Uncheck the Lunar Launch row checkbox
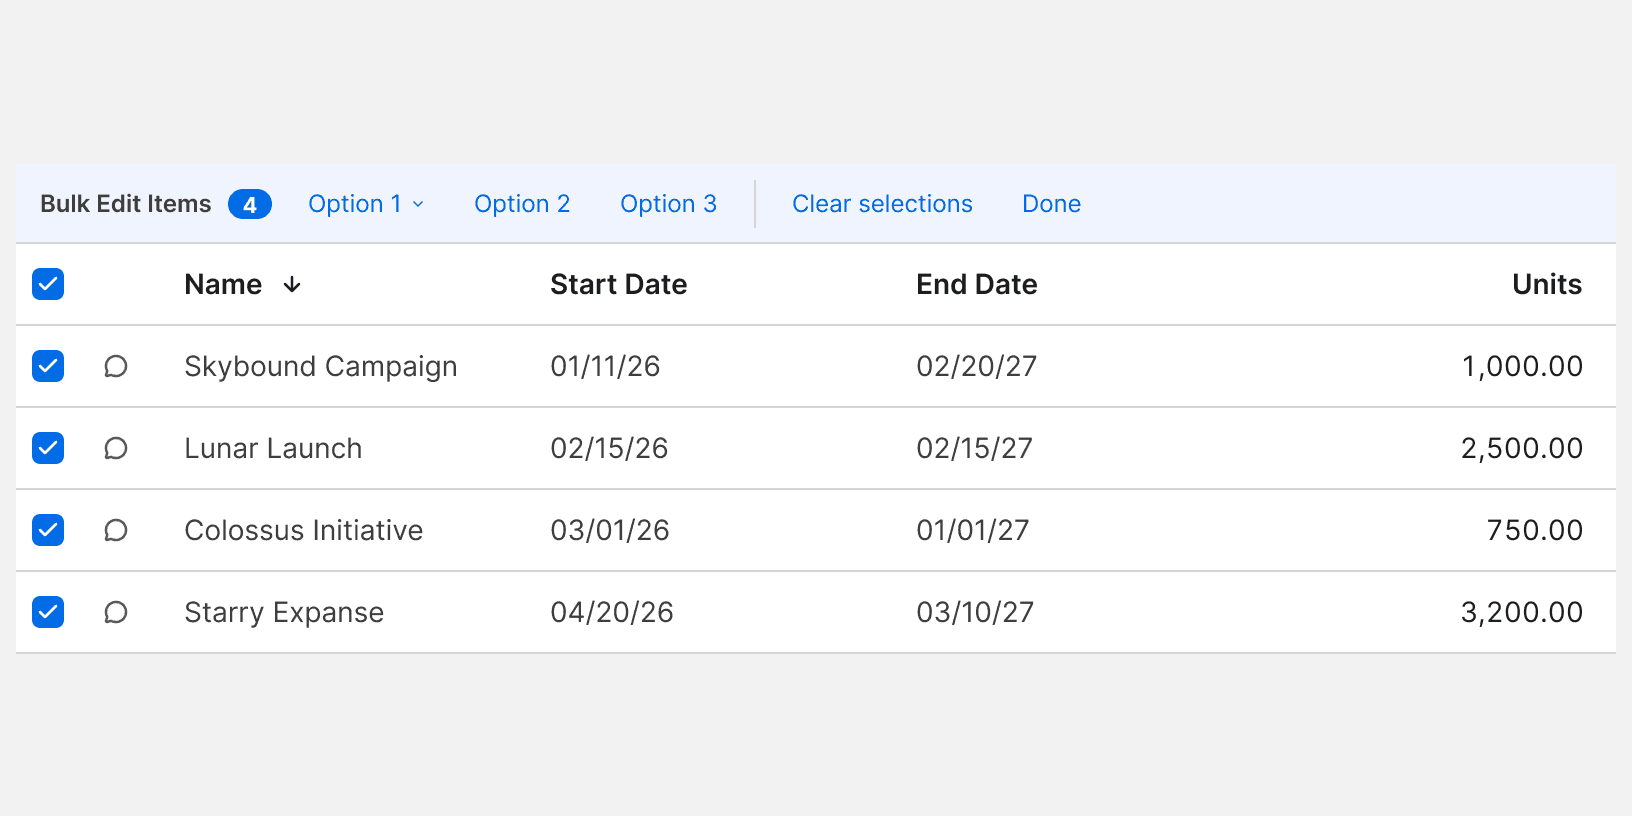The height and width of the screenshot is (816, 1632). coord(48,448)
